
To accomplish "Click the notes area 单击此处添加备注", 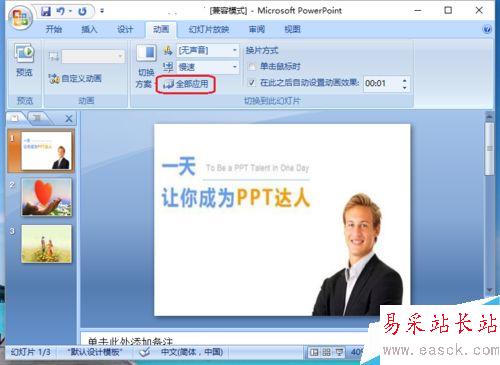I will pyautogui.click(x=130, y=341).
